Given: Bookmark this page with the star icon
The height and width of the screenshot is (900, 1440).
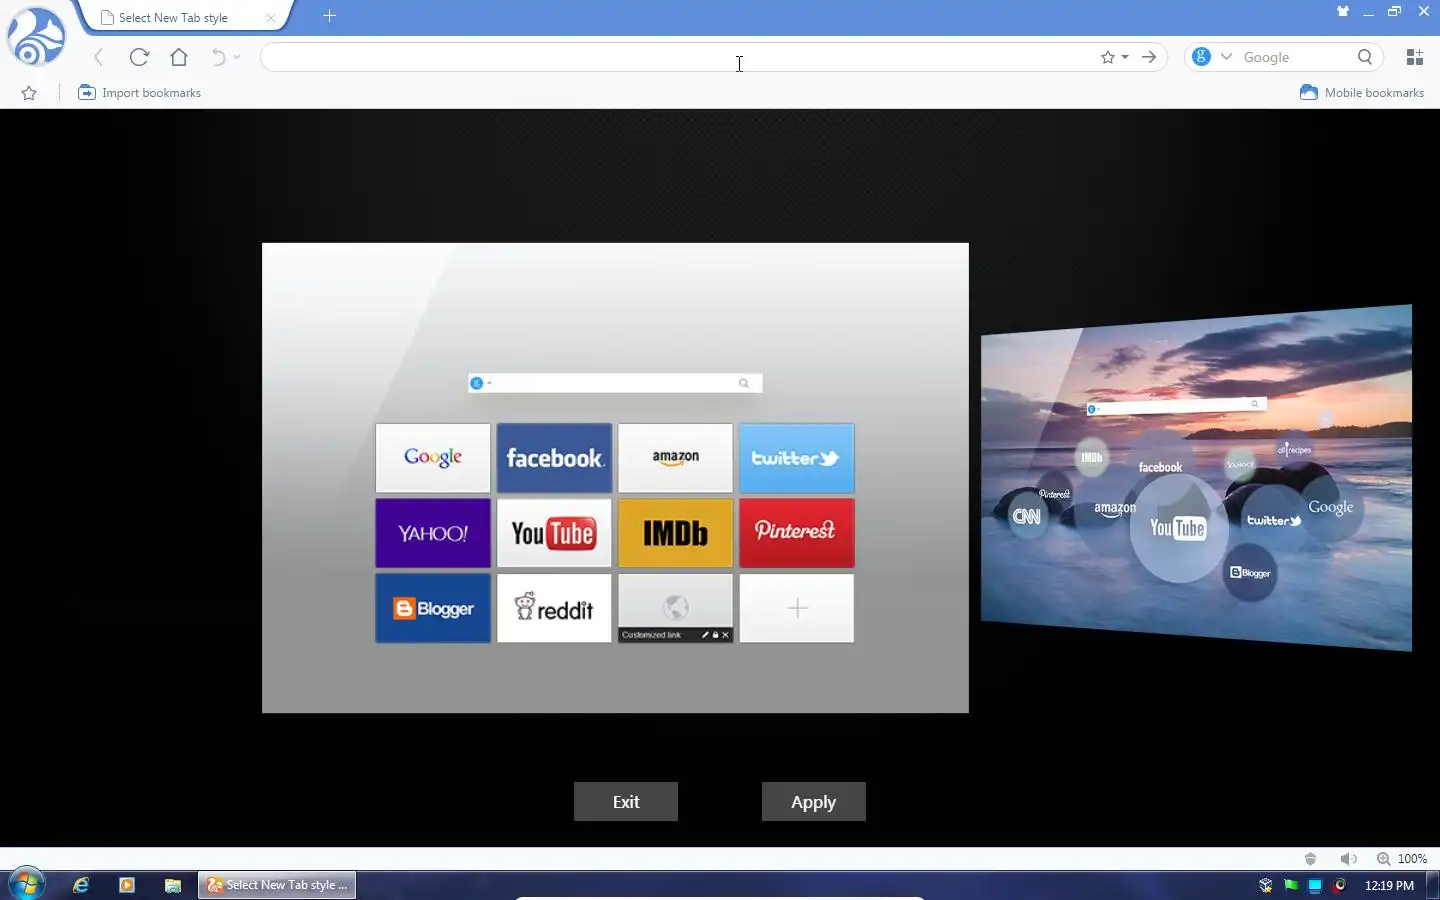Looking at the screenshot, I should [1107, 57].
